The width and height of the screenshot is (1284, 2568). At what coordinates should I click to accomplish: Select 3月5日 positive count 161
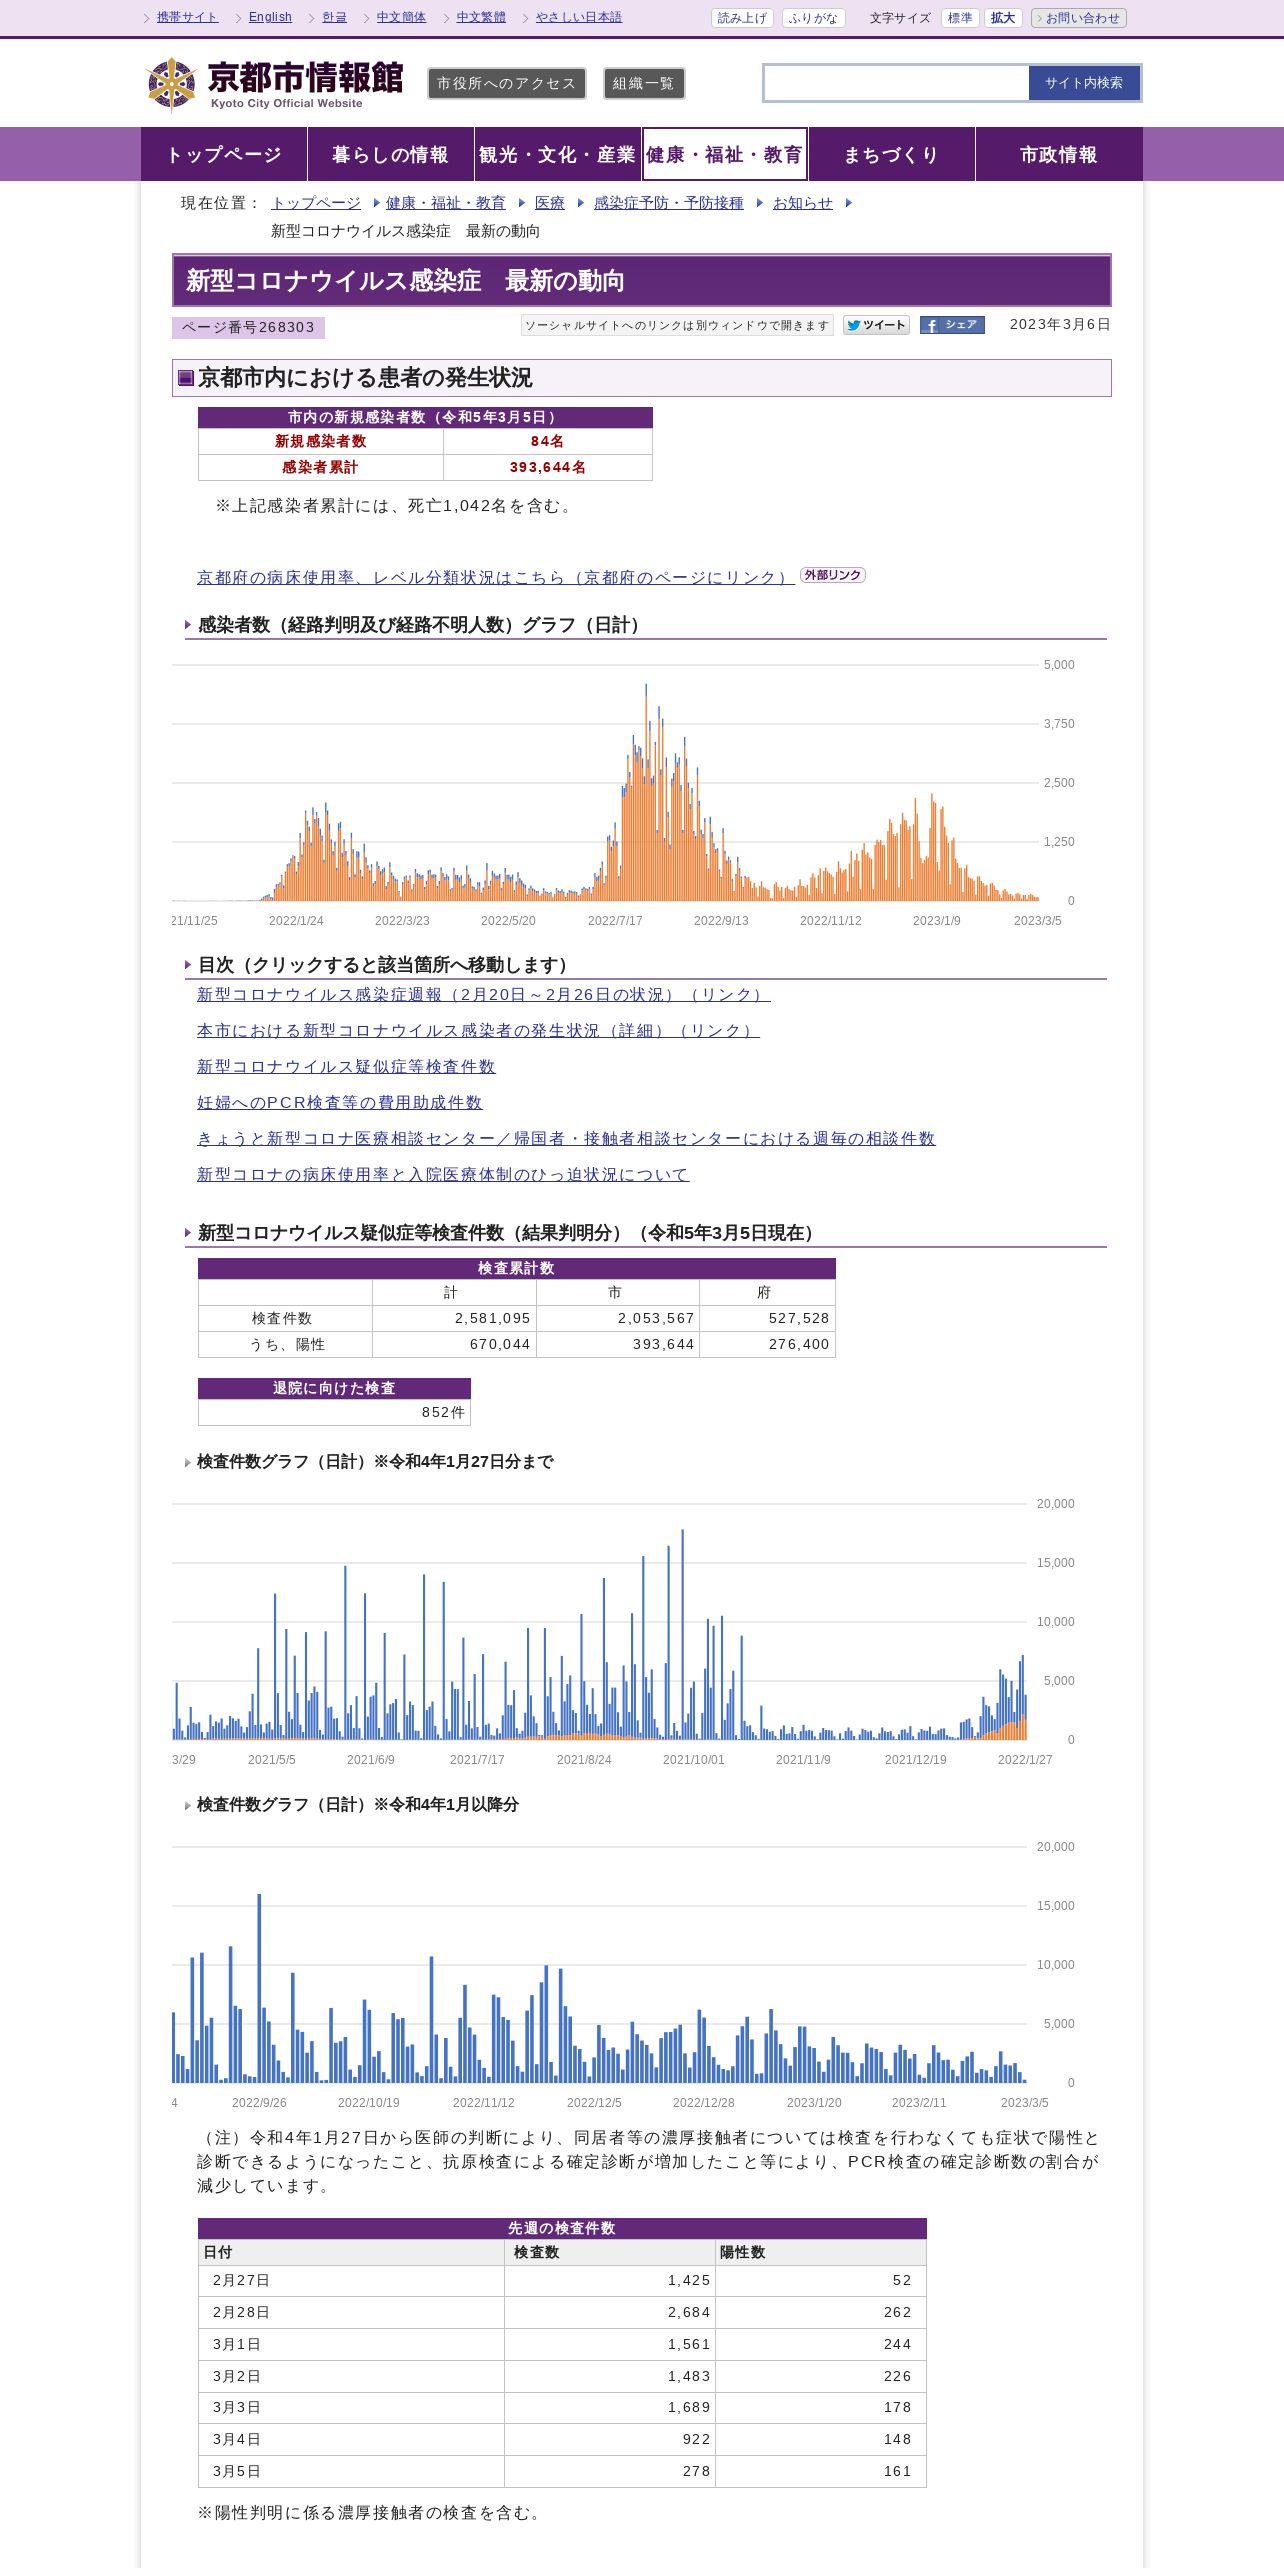(821, 2472)
